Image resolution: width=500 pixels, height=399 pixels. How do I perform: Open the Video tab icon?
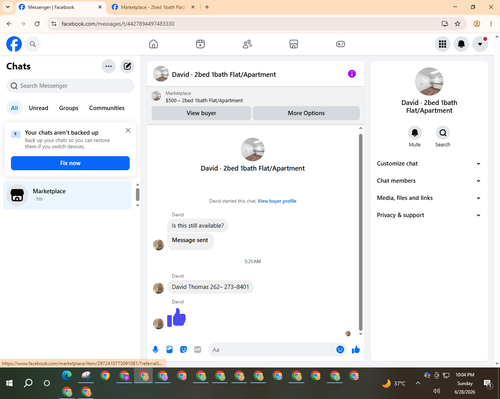200,44
